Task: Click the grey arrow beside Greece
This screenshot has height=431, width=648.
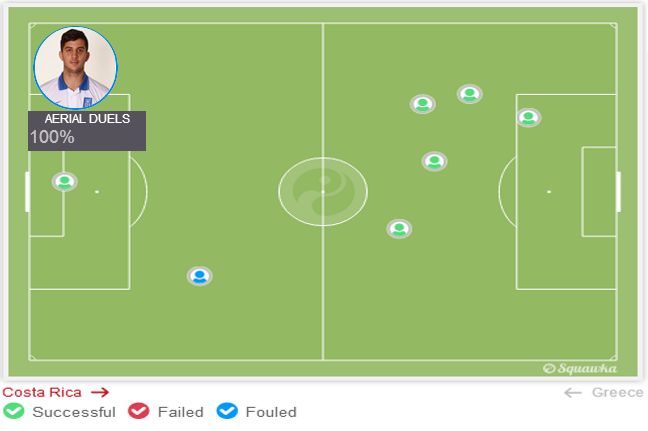Action: (573, 392)
